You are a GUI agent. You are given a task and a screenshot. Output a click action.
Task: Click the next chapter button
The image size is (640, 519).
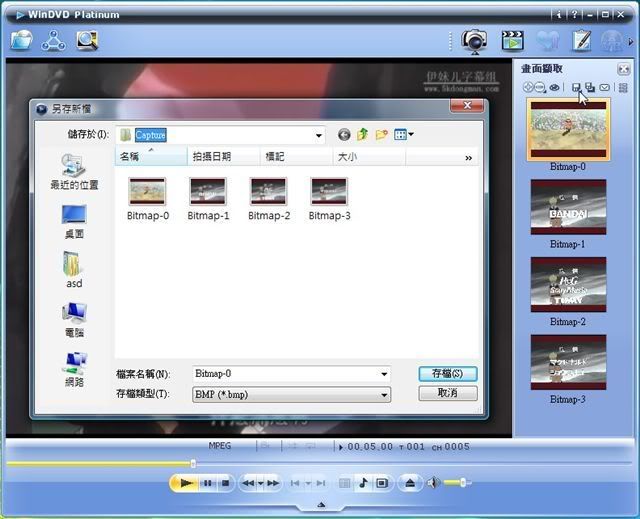click(321, 483)
